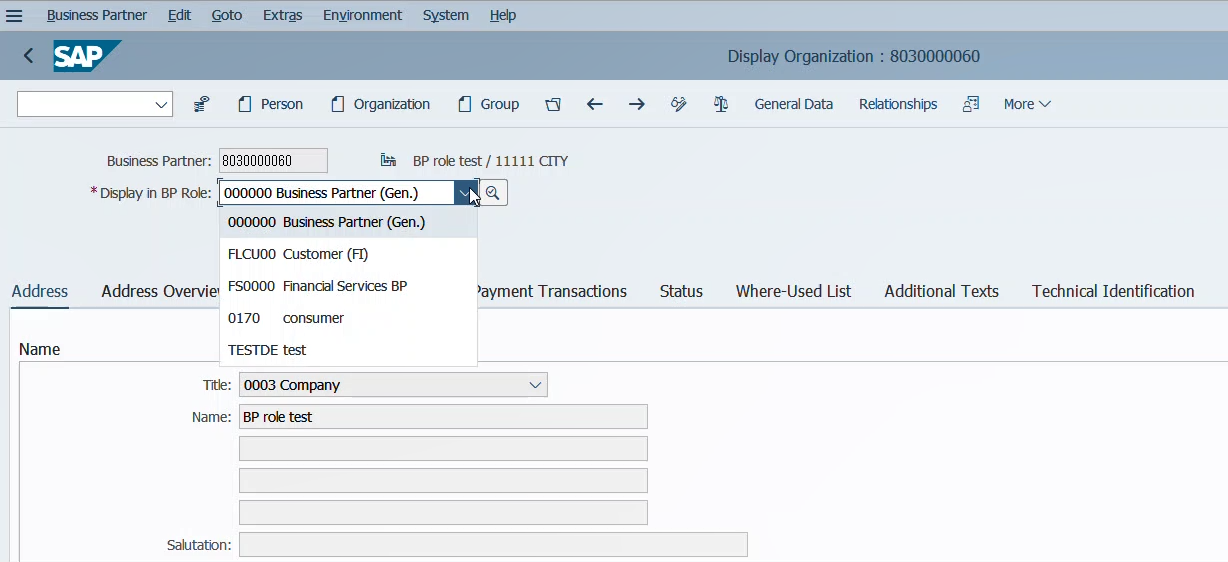
Task: Create a new Organization
Action: (380, 104)
